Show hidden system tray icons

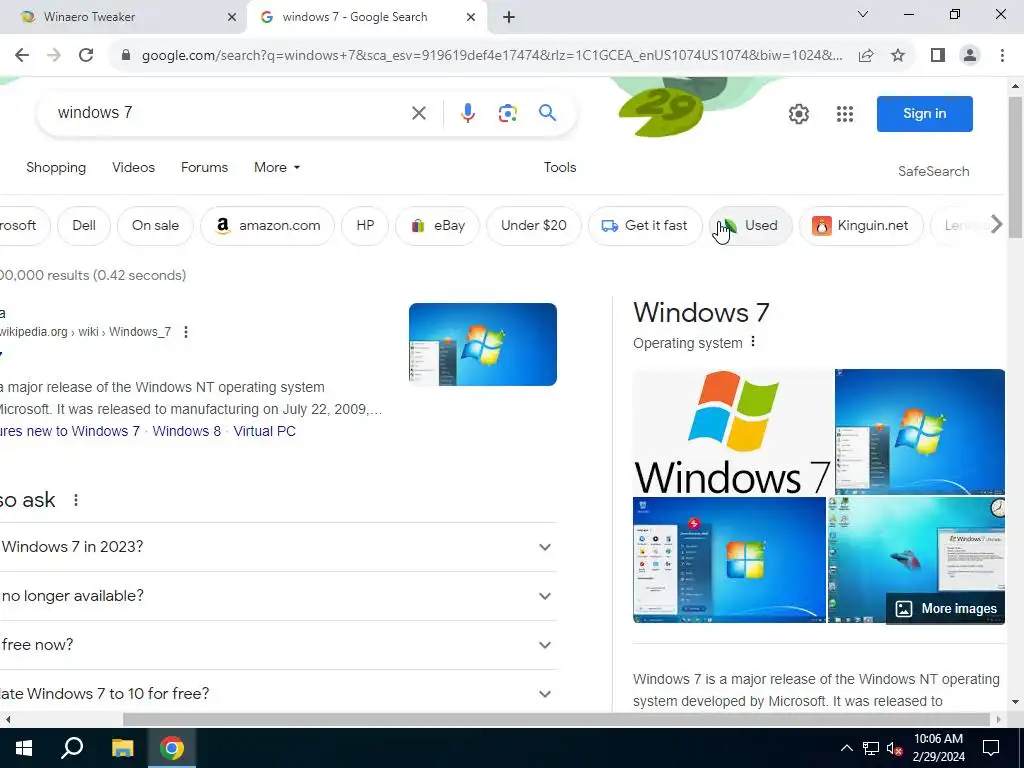(x=846, y=748)
